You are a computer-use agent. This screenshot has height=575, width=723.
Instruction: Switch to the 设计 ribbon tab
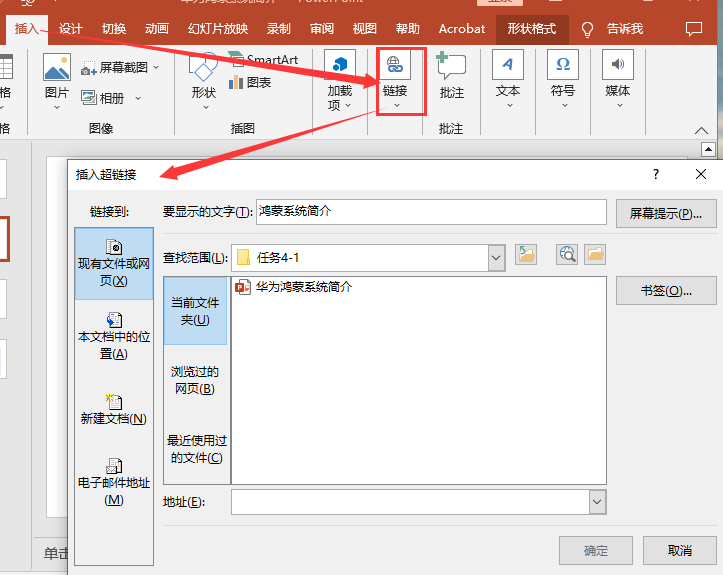coord(71,29)
